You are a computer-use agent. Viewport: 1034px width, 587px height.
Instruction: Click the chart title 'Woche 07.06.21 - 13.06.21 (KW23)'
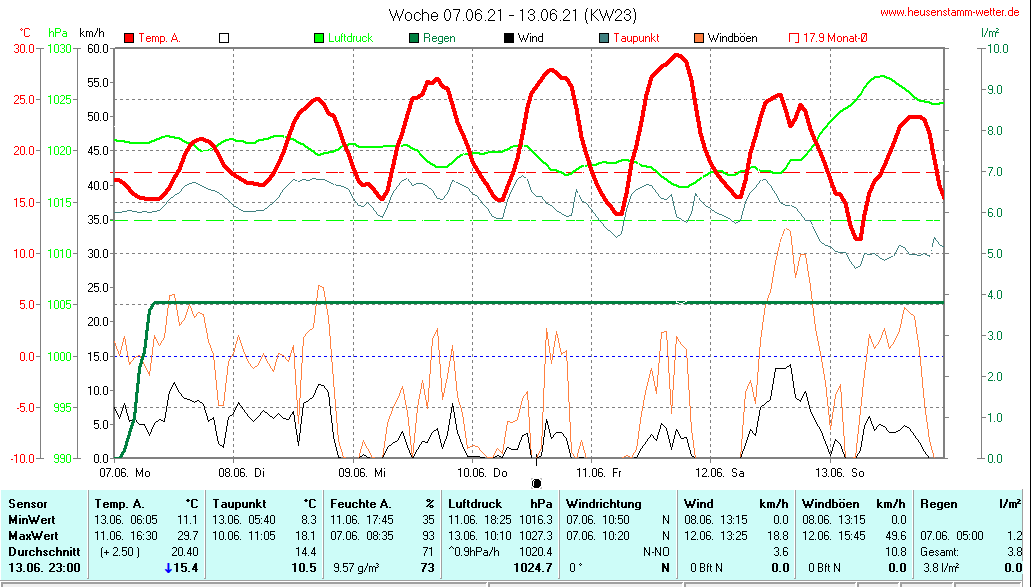coord(512,15)
